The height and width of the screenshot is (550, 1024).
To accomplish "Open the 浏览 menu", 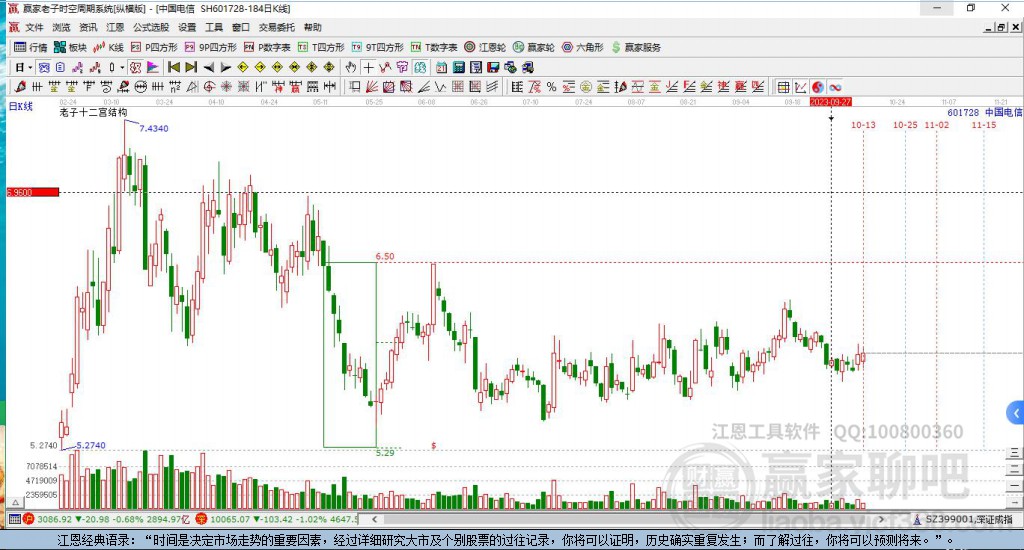I will click(x=61, y=27).
